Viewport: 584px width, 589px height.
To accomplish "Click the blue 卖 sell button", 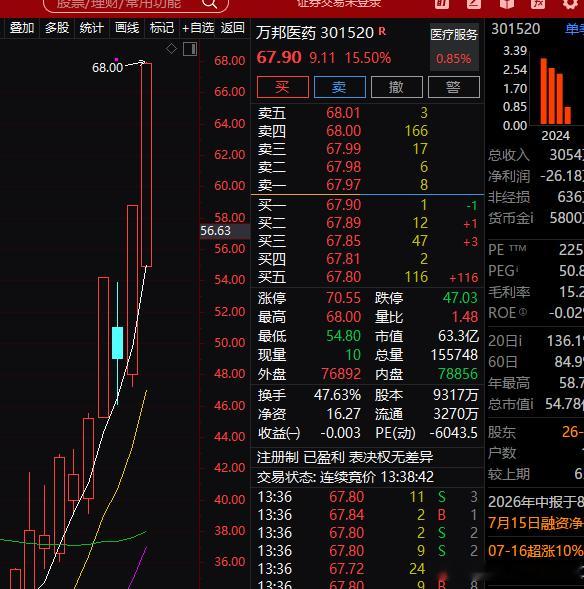I will coord(340,87).
